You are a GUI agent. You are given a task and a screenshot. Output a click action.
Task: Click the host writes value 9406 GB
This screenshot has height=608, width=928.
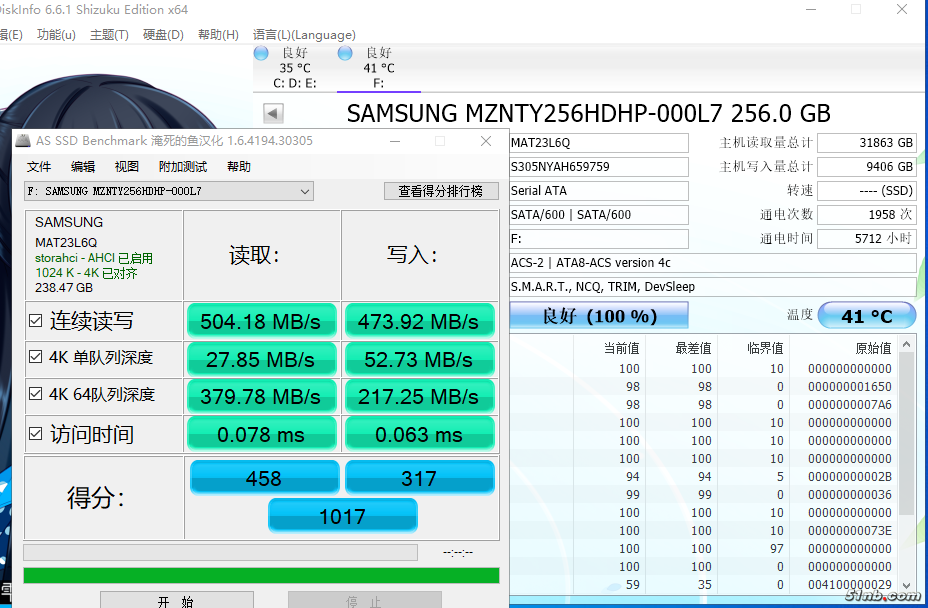pyautogui.click(x=867, y=166)
